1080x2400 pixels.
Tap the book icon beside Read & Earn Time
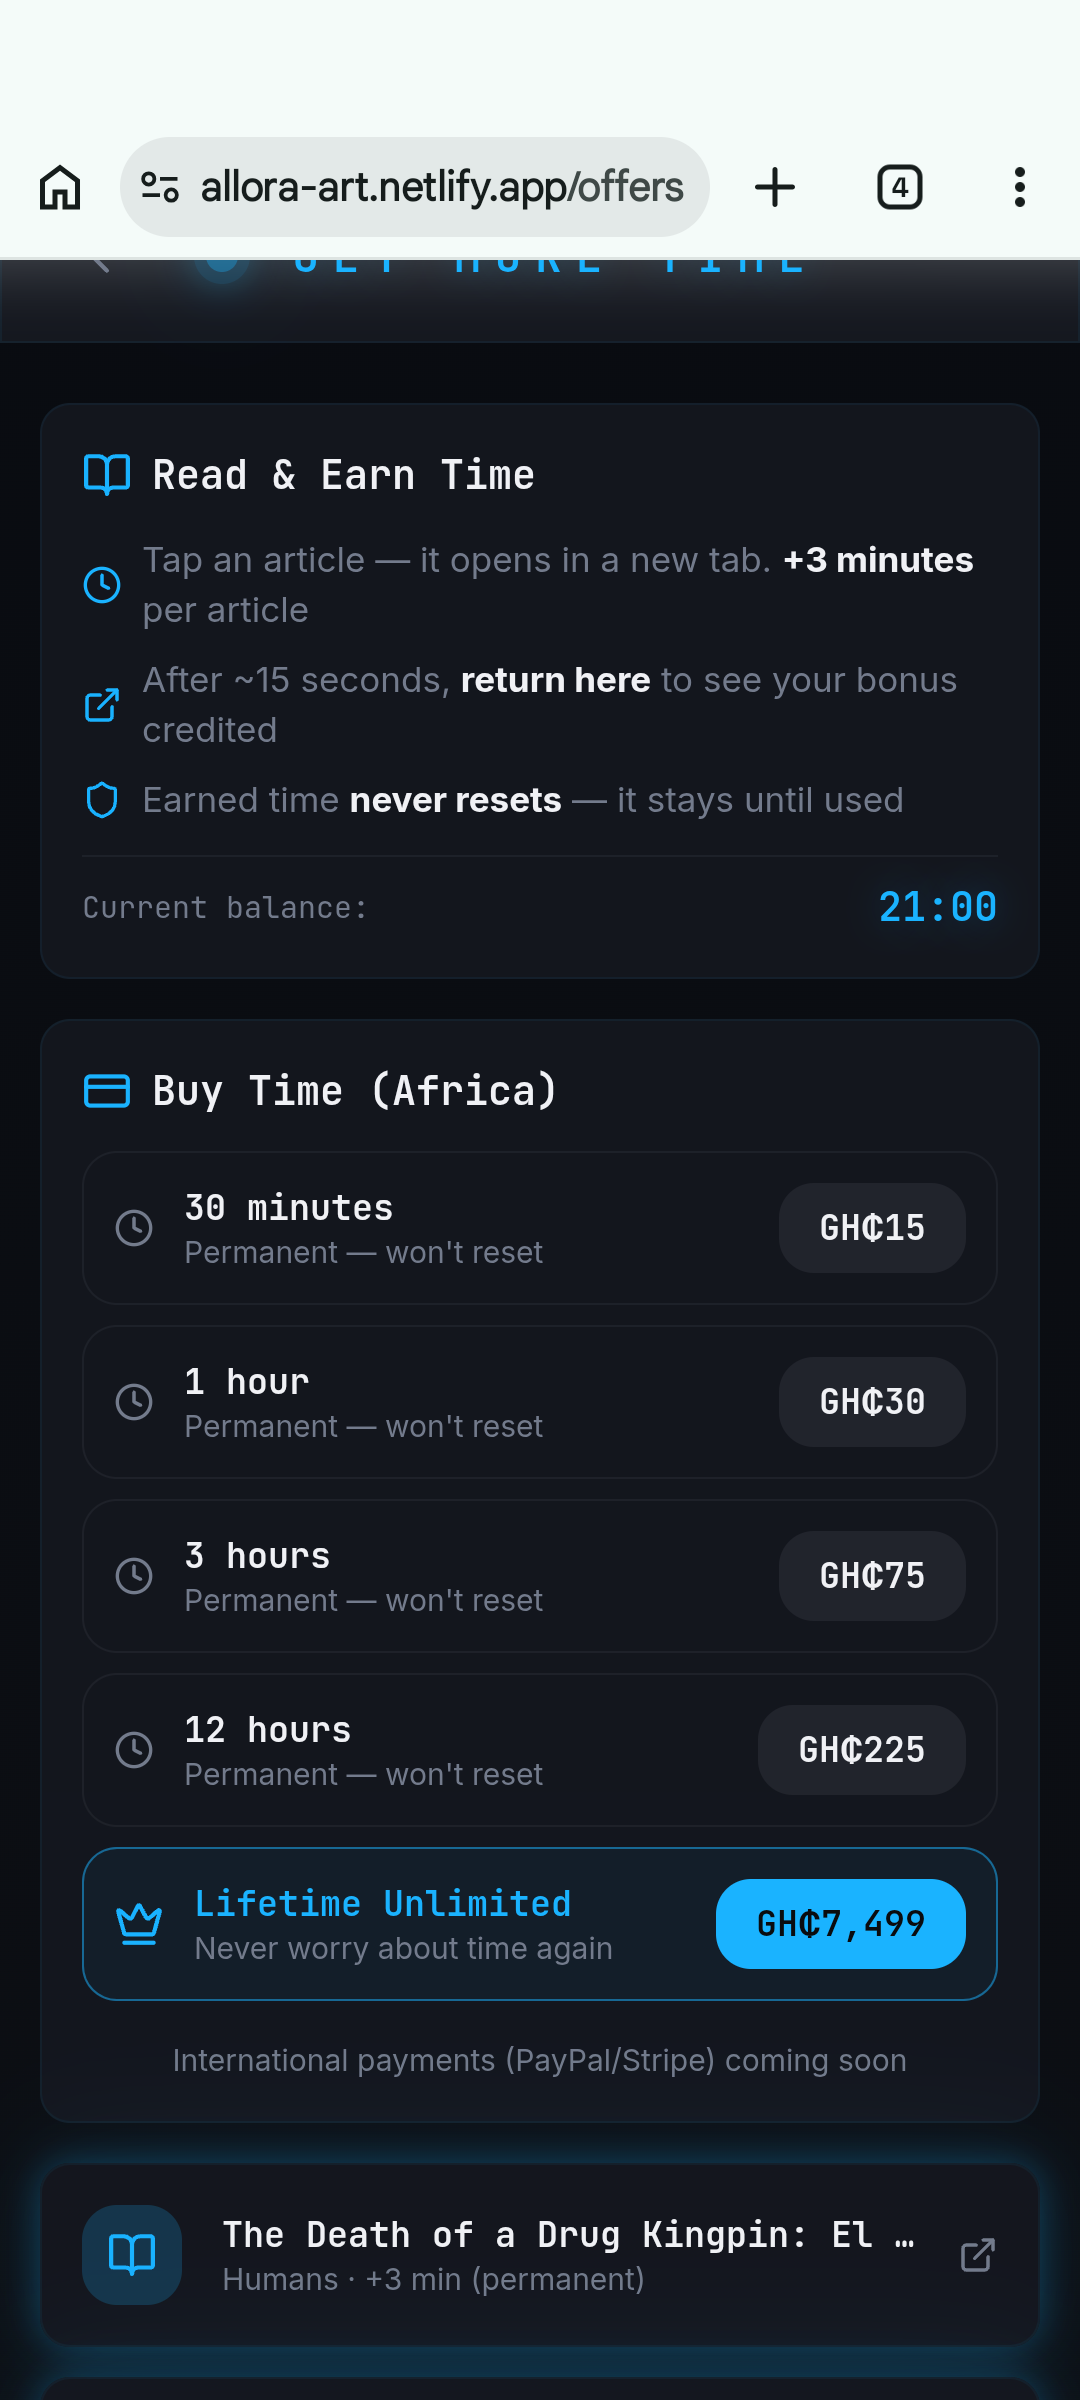point(107,475)
